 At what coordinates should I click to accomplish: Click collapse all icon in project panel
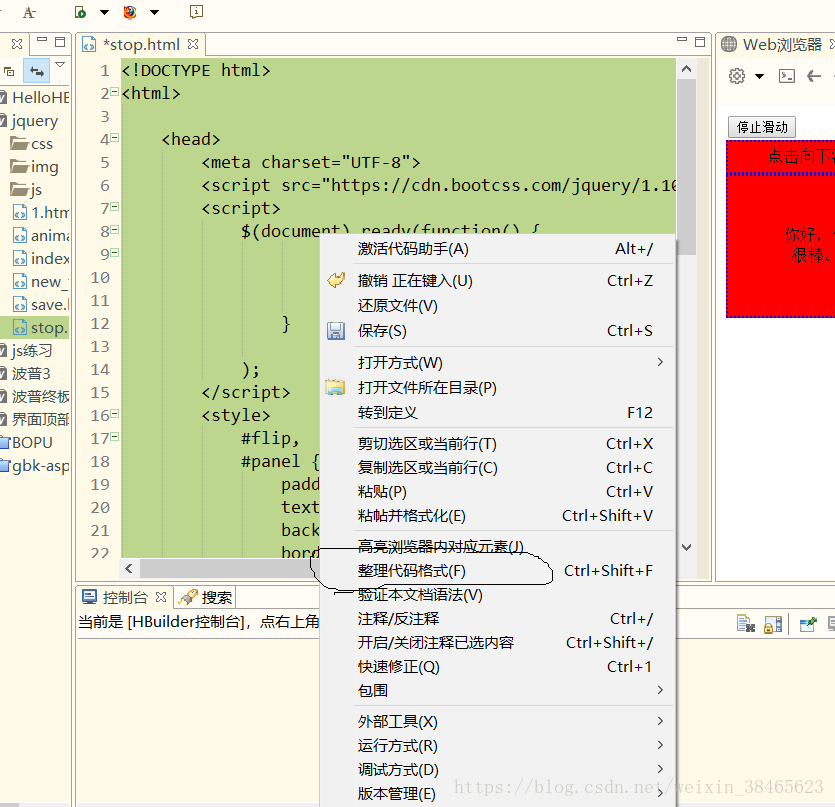[9, 71]
